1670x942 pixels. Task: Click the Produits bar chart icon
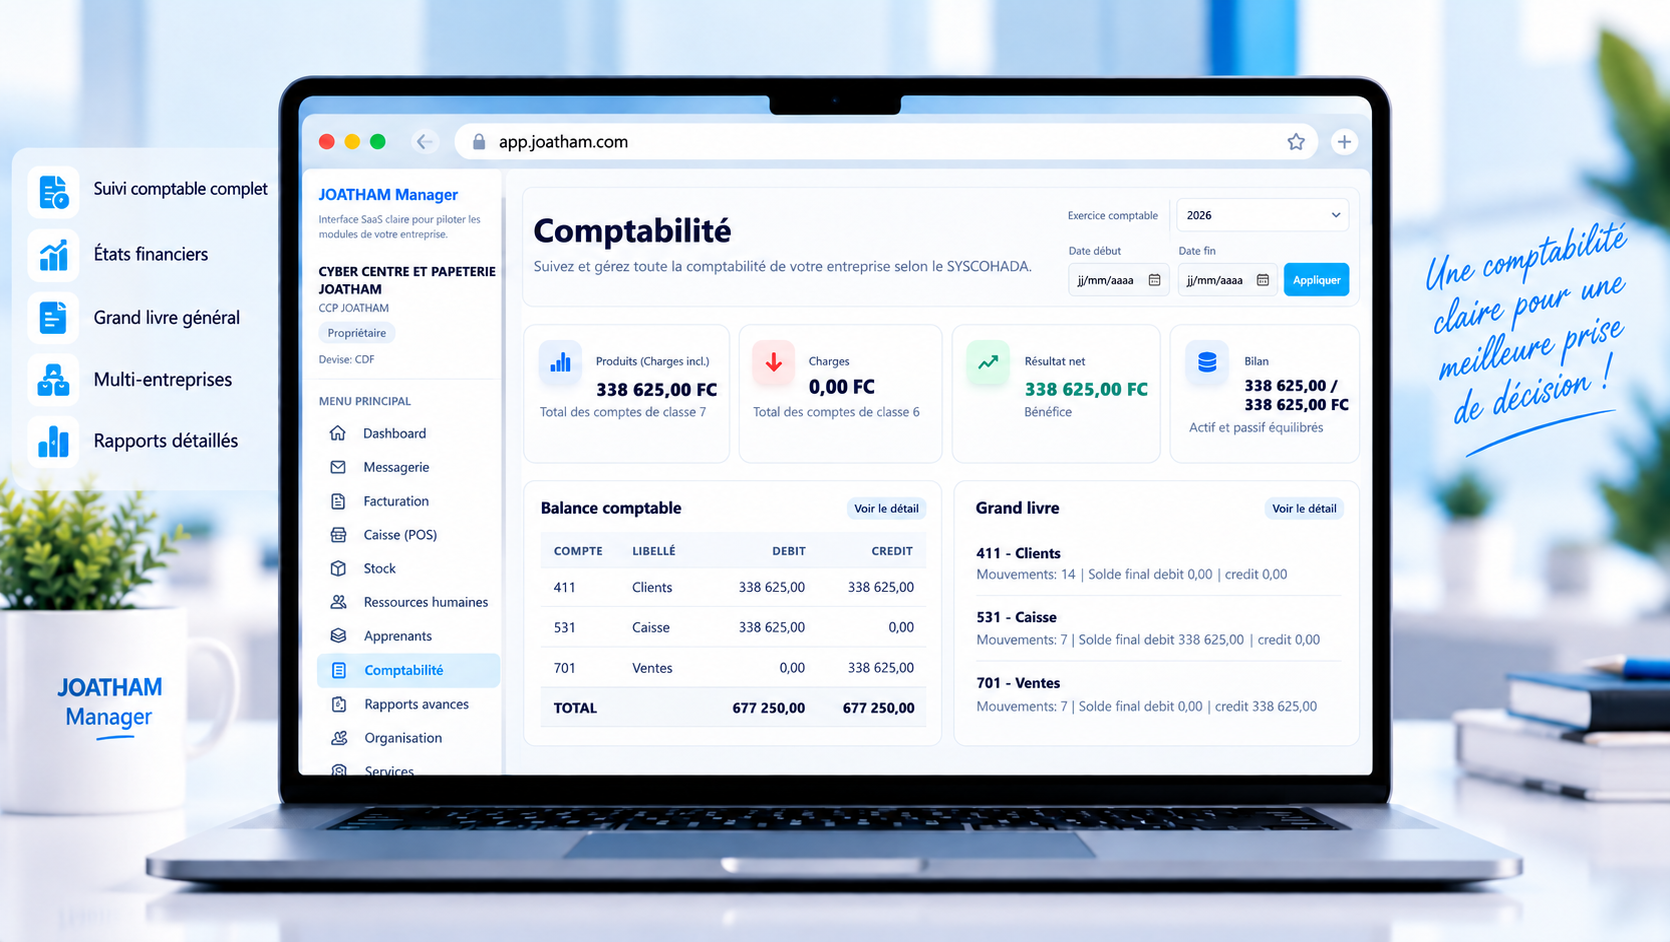561,362
